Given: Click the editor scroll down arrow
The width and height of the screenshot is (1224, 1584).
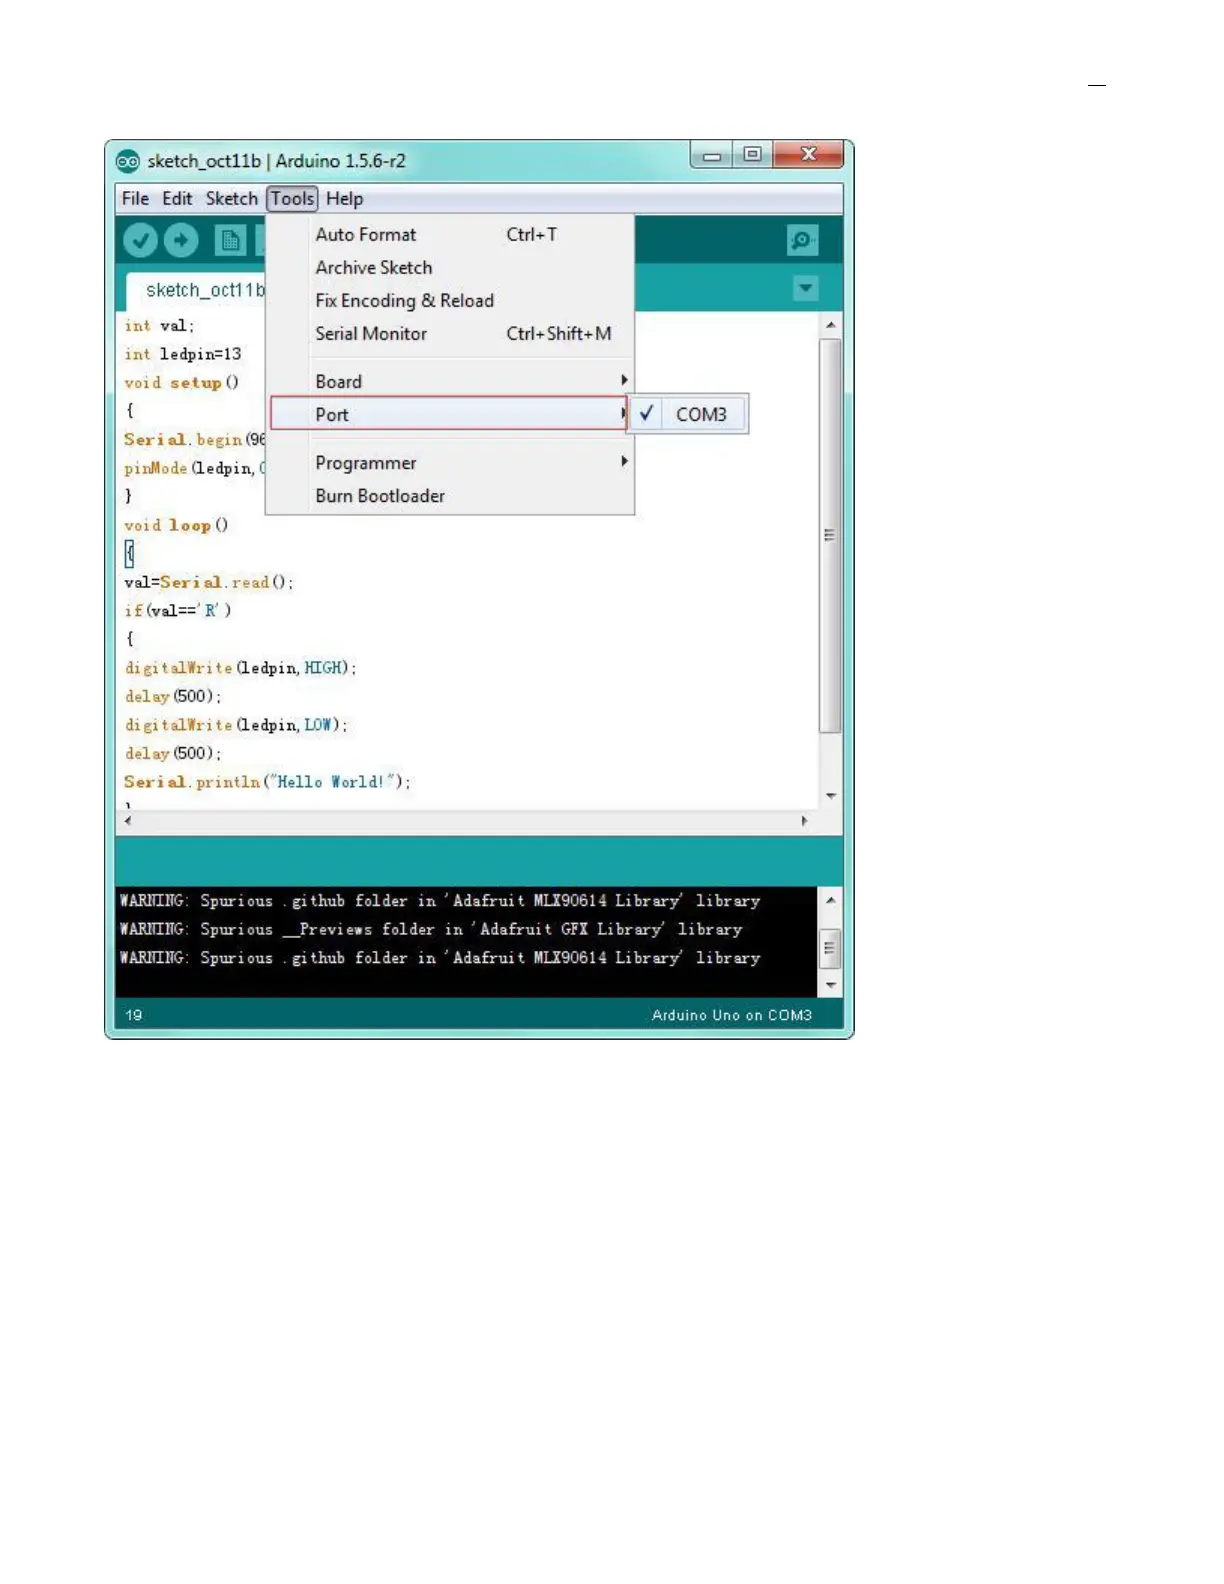Looking at the screenshot, I should (x=830, y=796).
